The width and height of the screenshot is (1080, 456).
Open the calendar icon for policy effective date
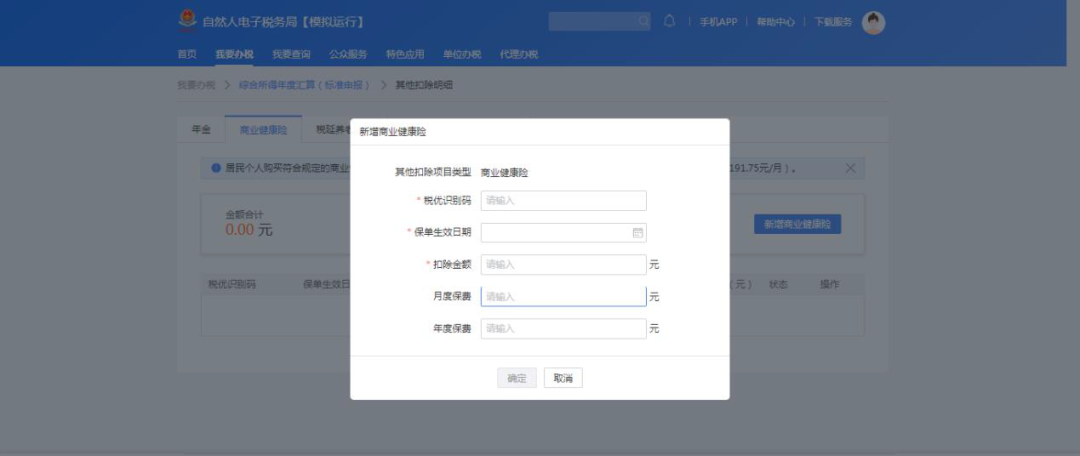(638, 233)
